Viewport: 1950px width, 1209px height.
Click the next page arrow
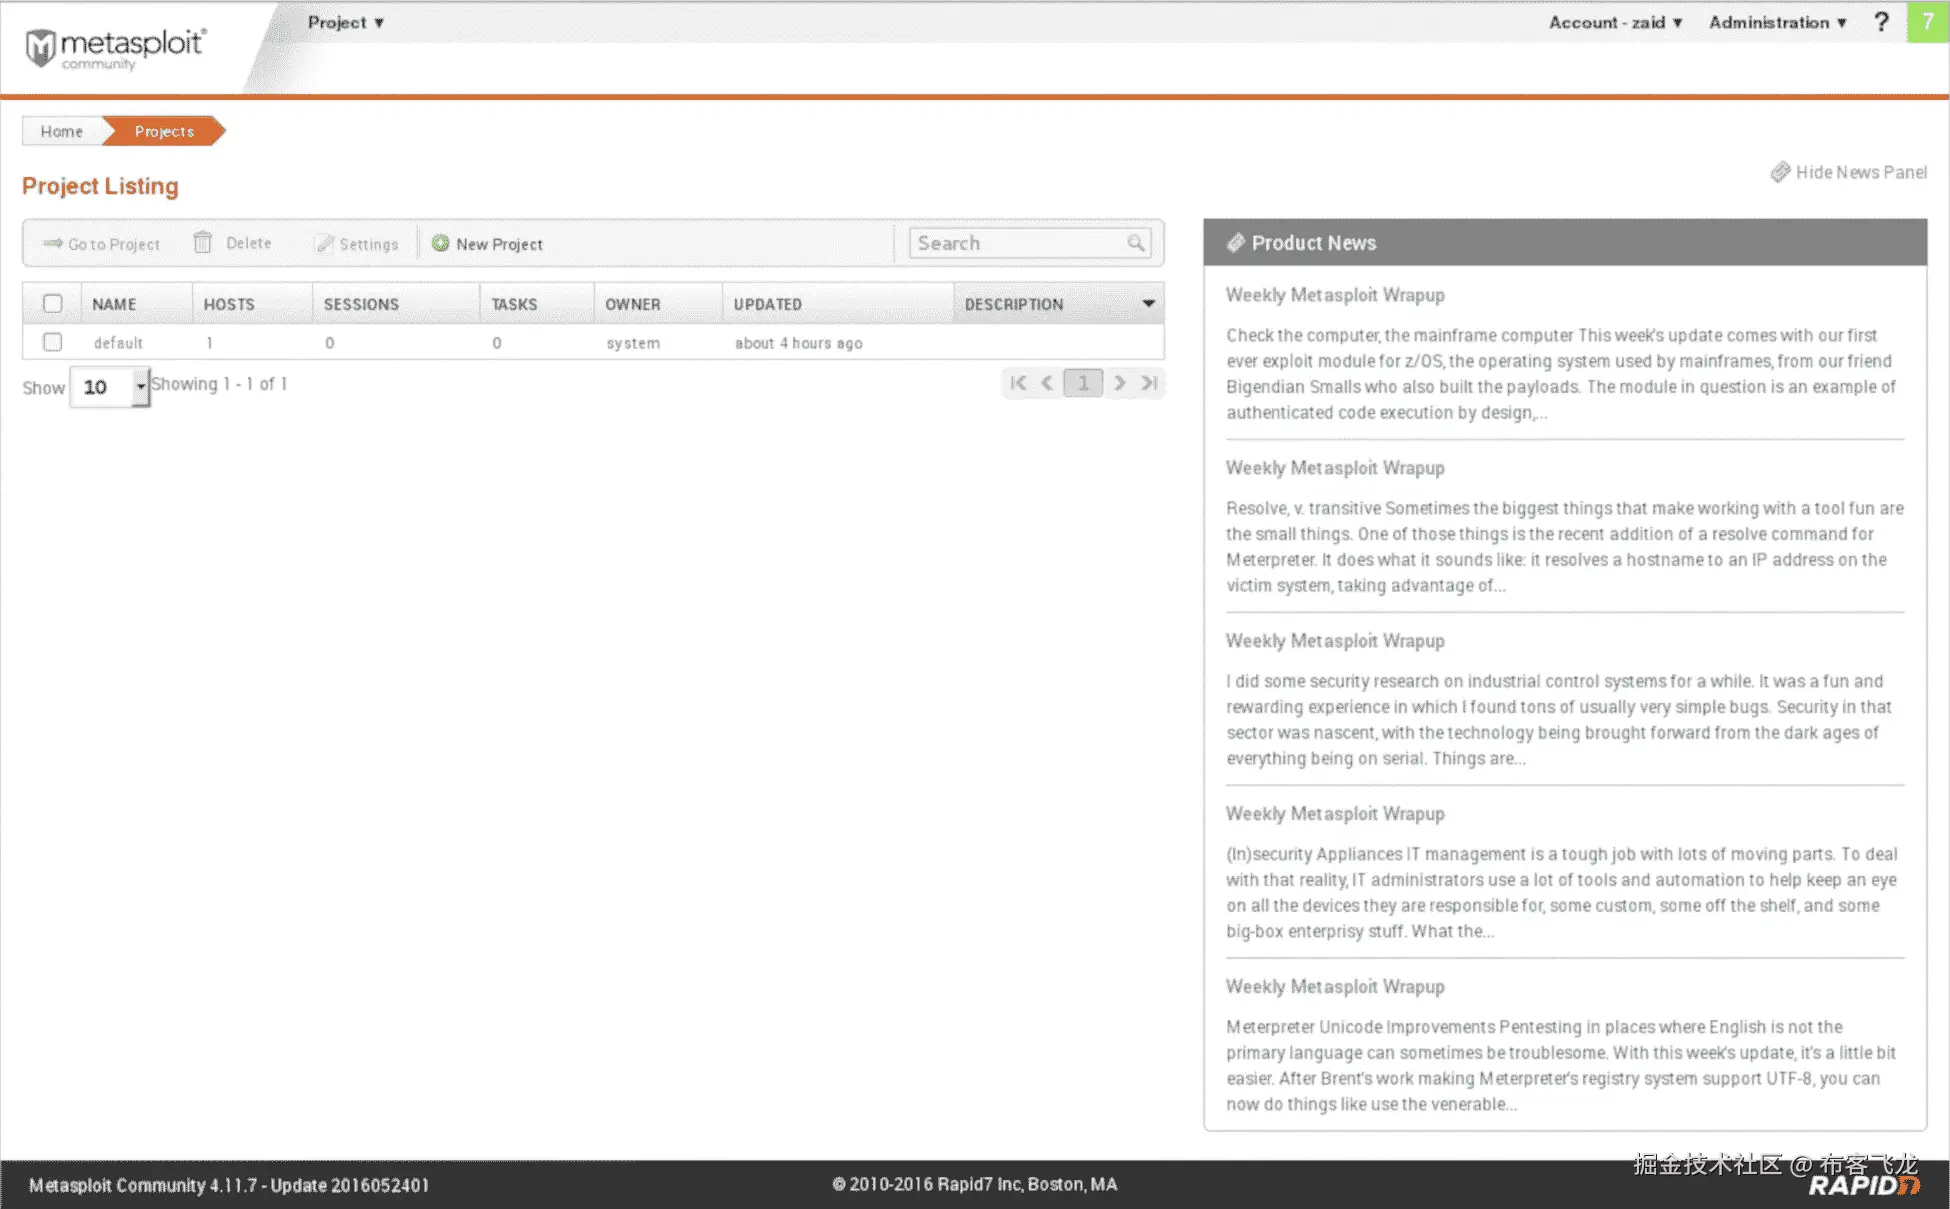point(1119,383)
